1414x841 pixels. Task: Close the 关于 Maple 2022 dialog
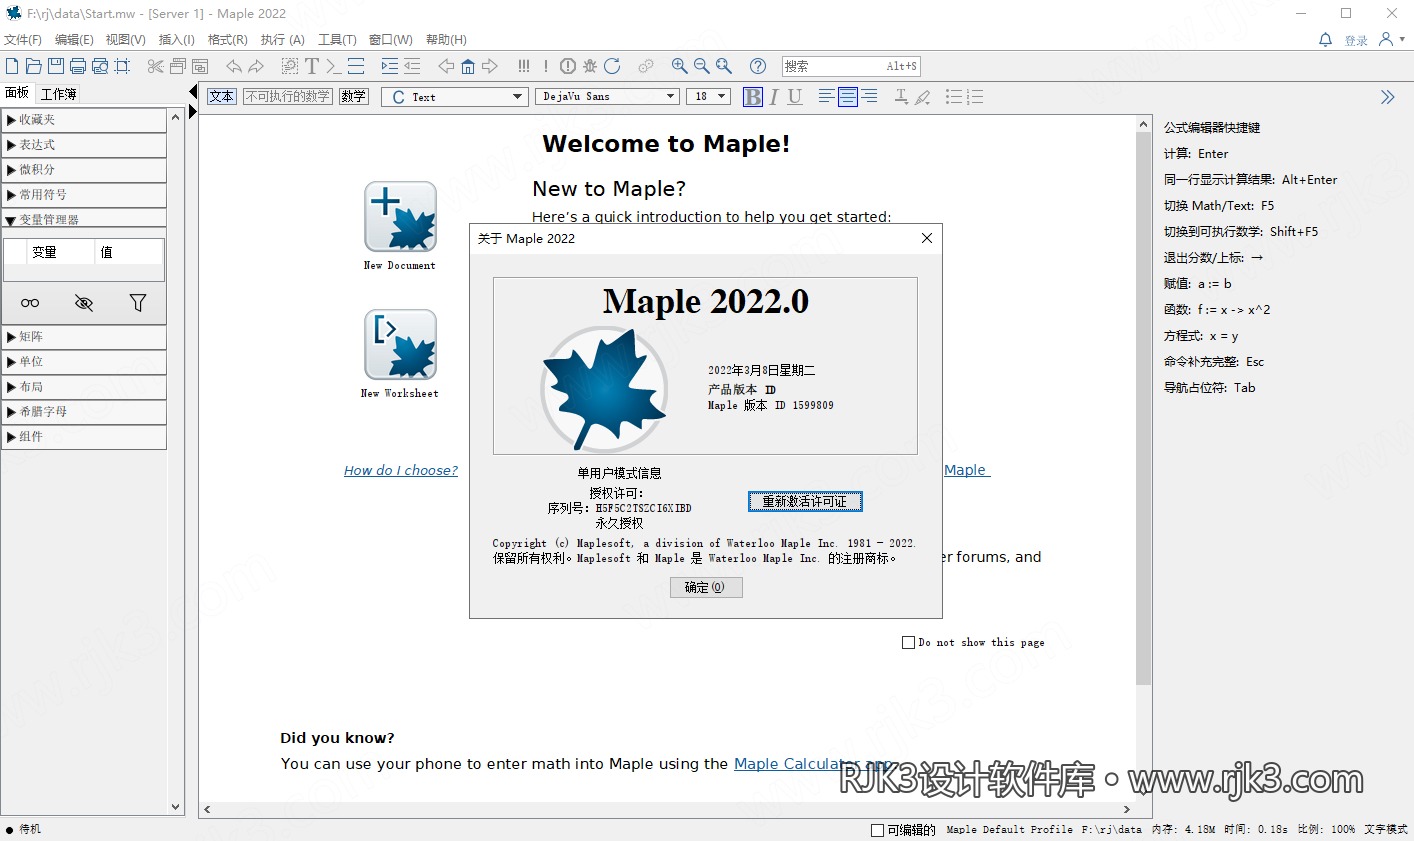tap(927, 238)
